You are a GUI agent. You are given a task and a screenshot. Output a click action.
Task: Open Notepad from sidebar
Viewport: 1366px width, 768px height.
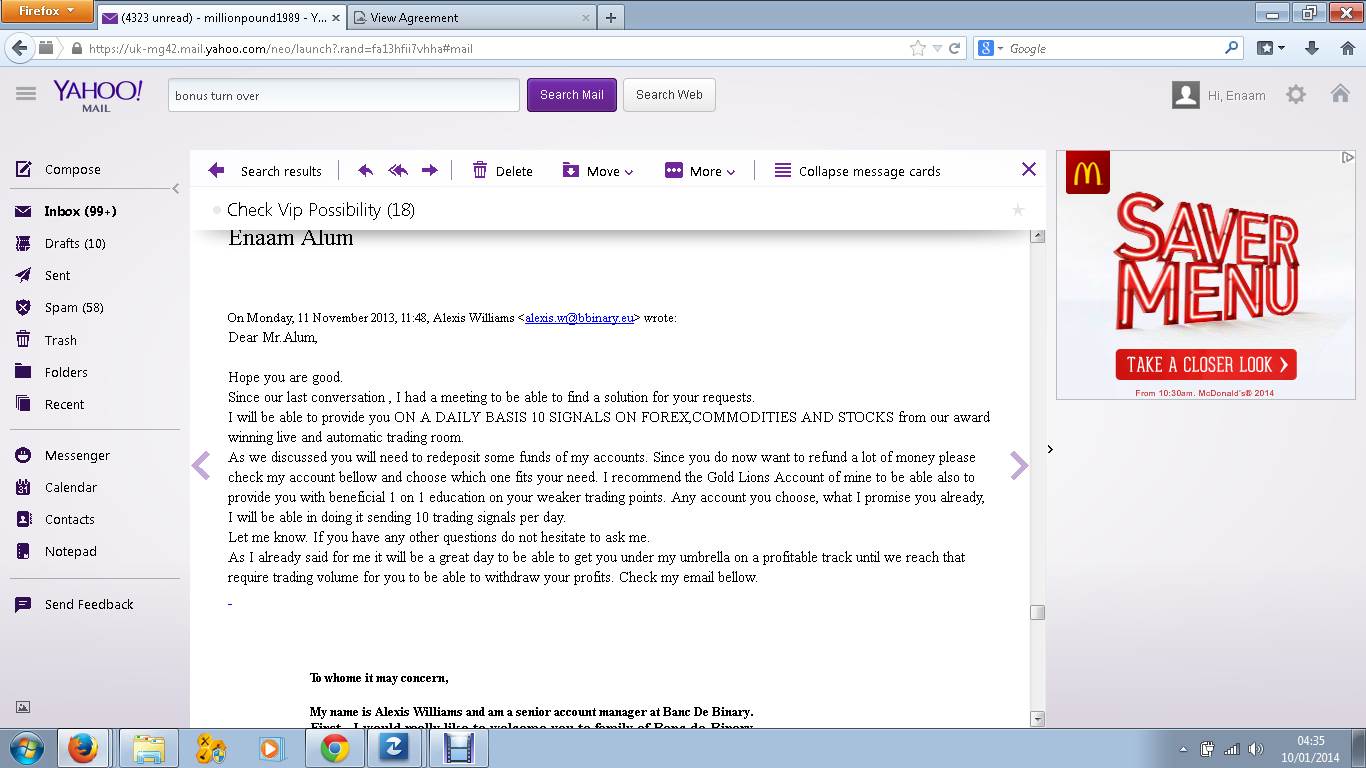click(56, 551)
